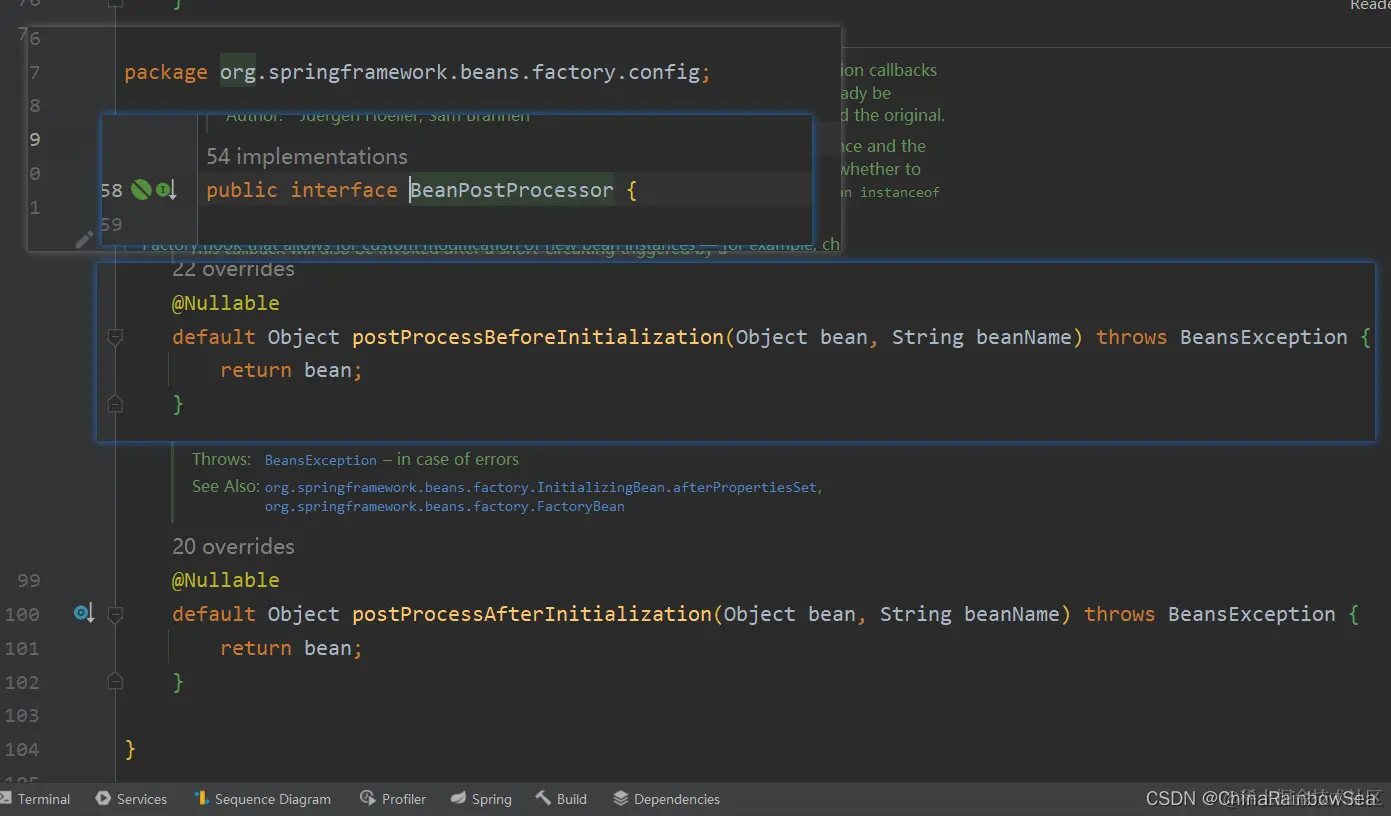Open the Profiler tool window
This screenshot has width=1391, height=816.
392,799
